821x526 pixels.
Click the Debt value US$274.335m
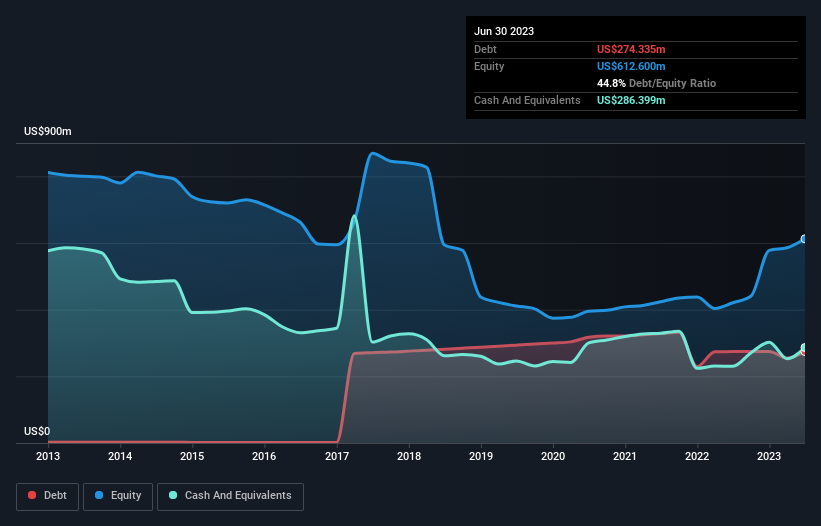pos(631,49)
